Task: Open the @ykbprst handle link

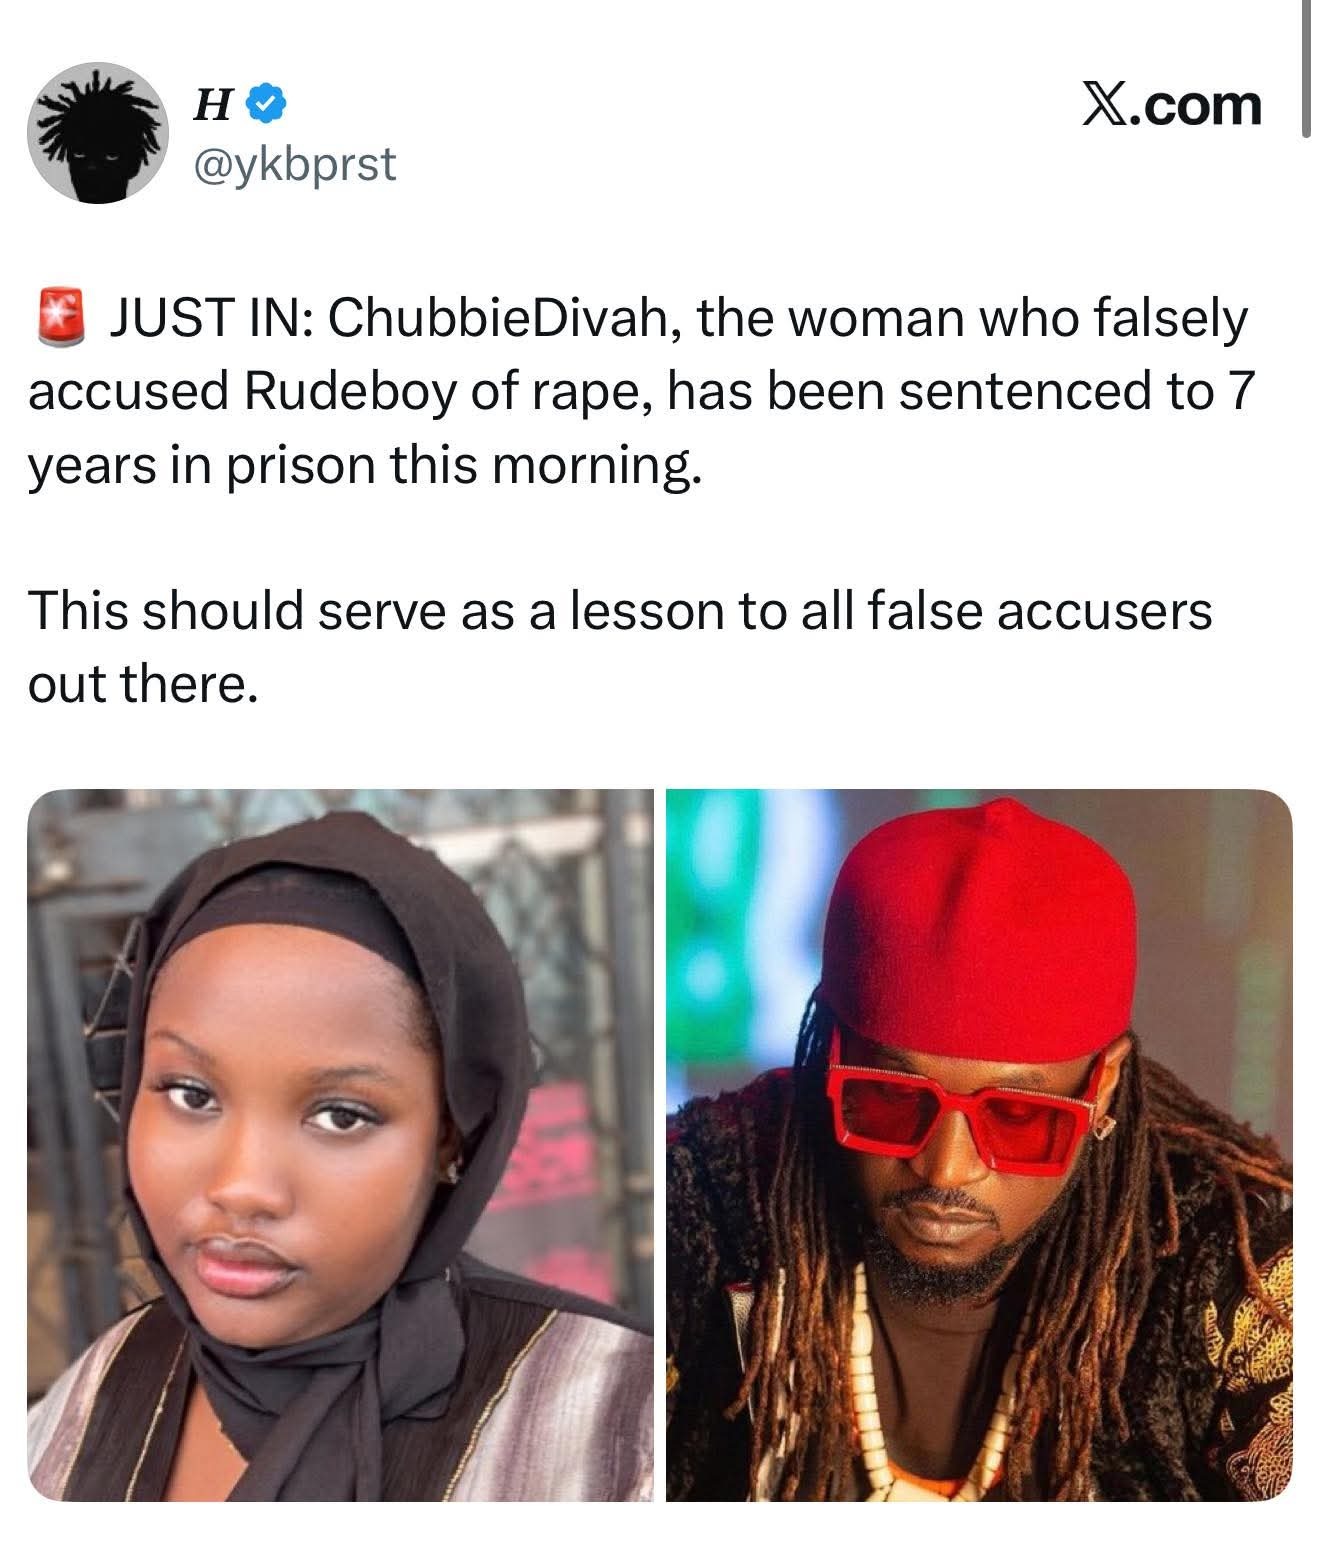Action: pos(294,164)
